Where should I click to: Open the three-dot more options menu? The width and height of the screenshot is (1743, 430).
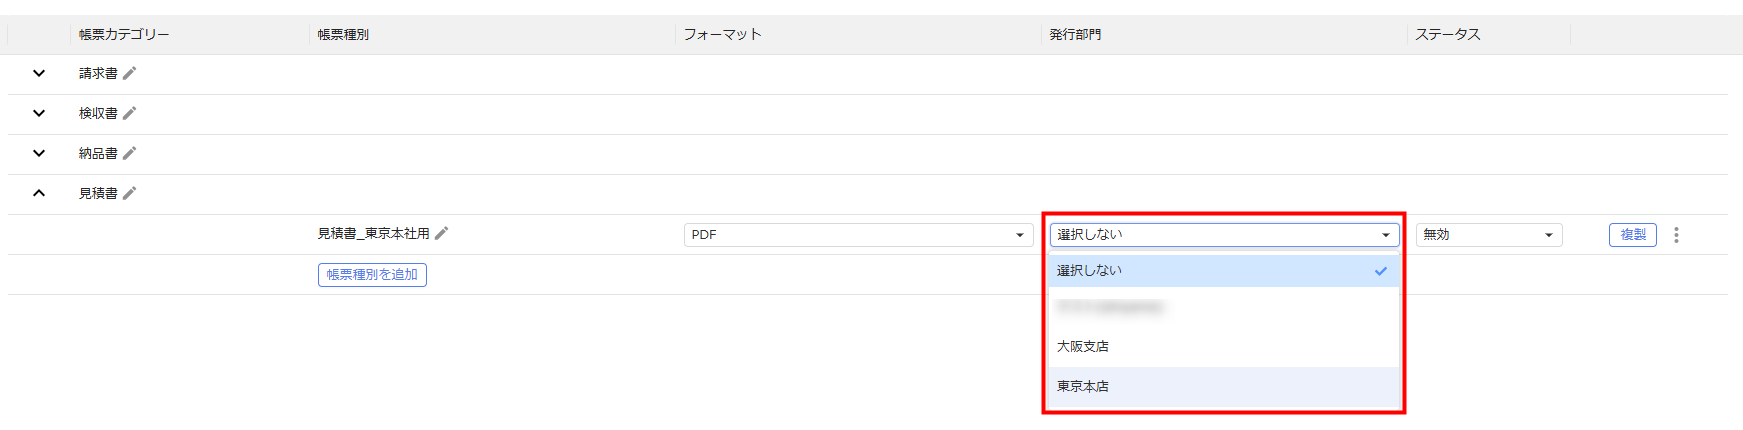[x=1676, y=235]
